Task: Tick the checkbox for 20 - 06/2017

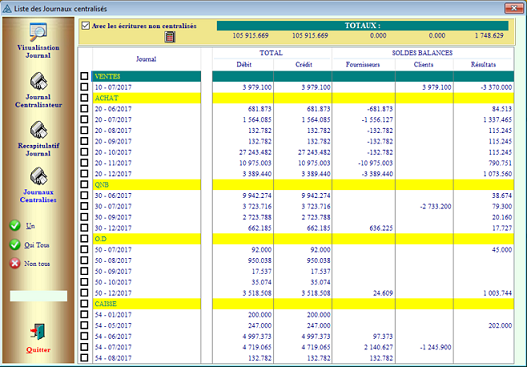Action: coord(84,109)
